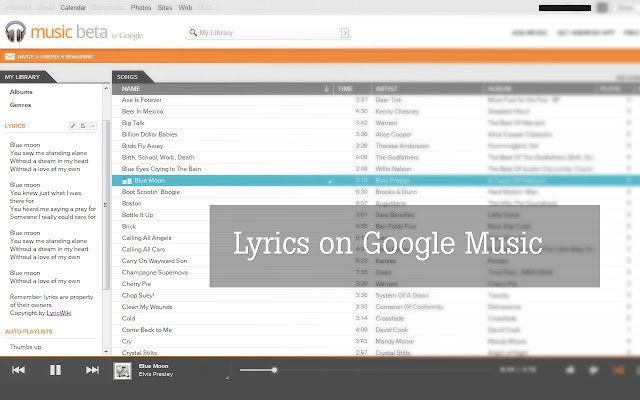Select Blue Eyes Crying In The Rain
The height and width of the screenshot is (400, 640).
click(161, 169)
